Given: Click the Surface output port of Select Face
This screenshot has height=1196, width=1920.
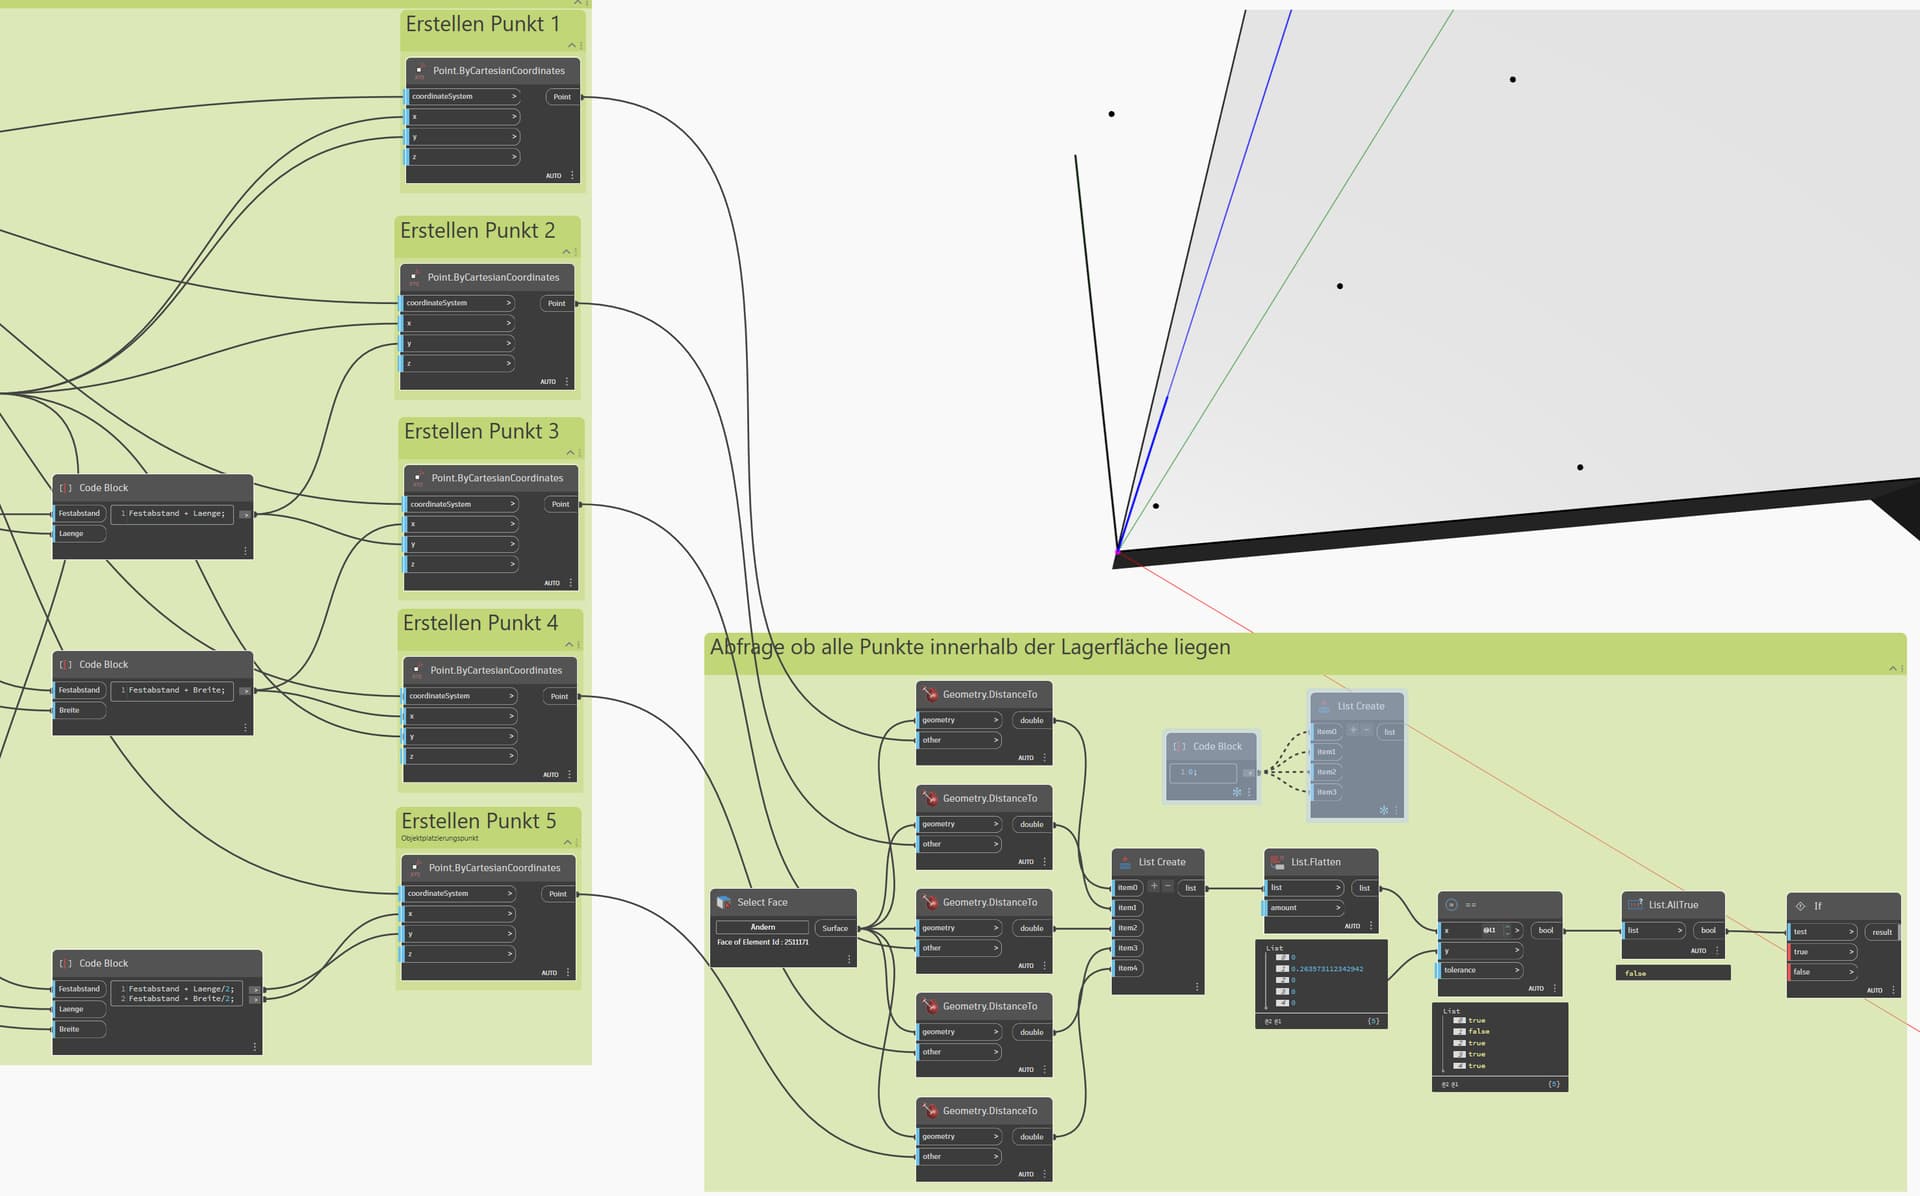Looking at the screenshot, I should pyautogui.click(x=836, y=929).
